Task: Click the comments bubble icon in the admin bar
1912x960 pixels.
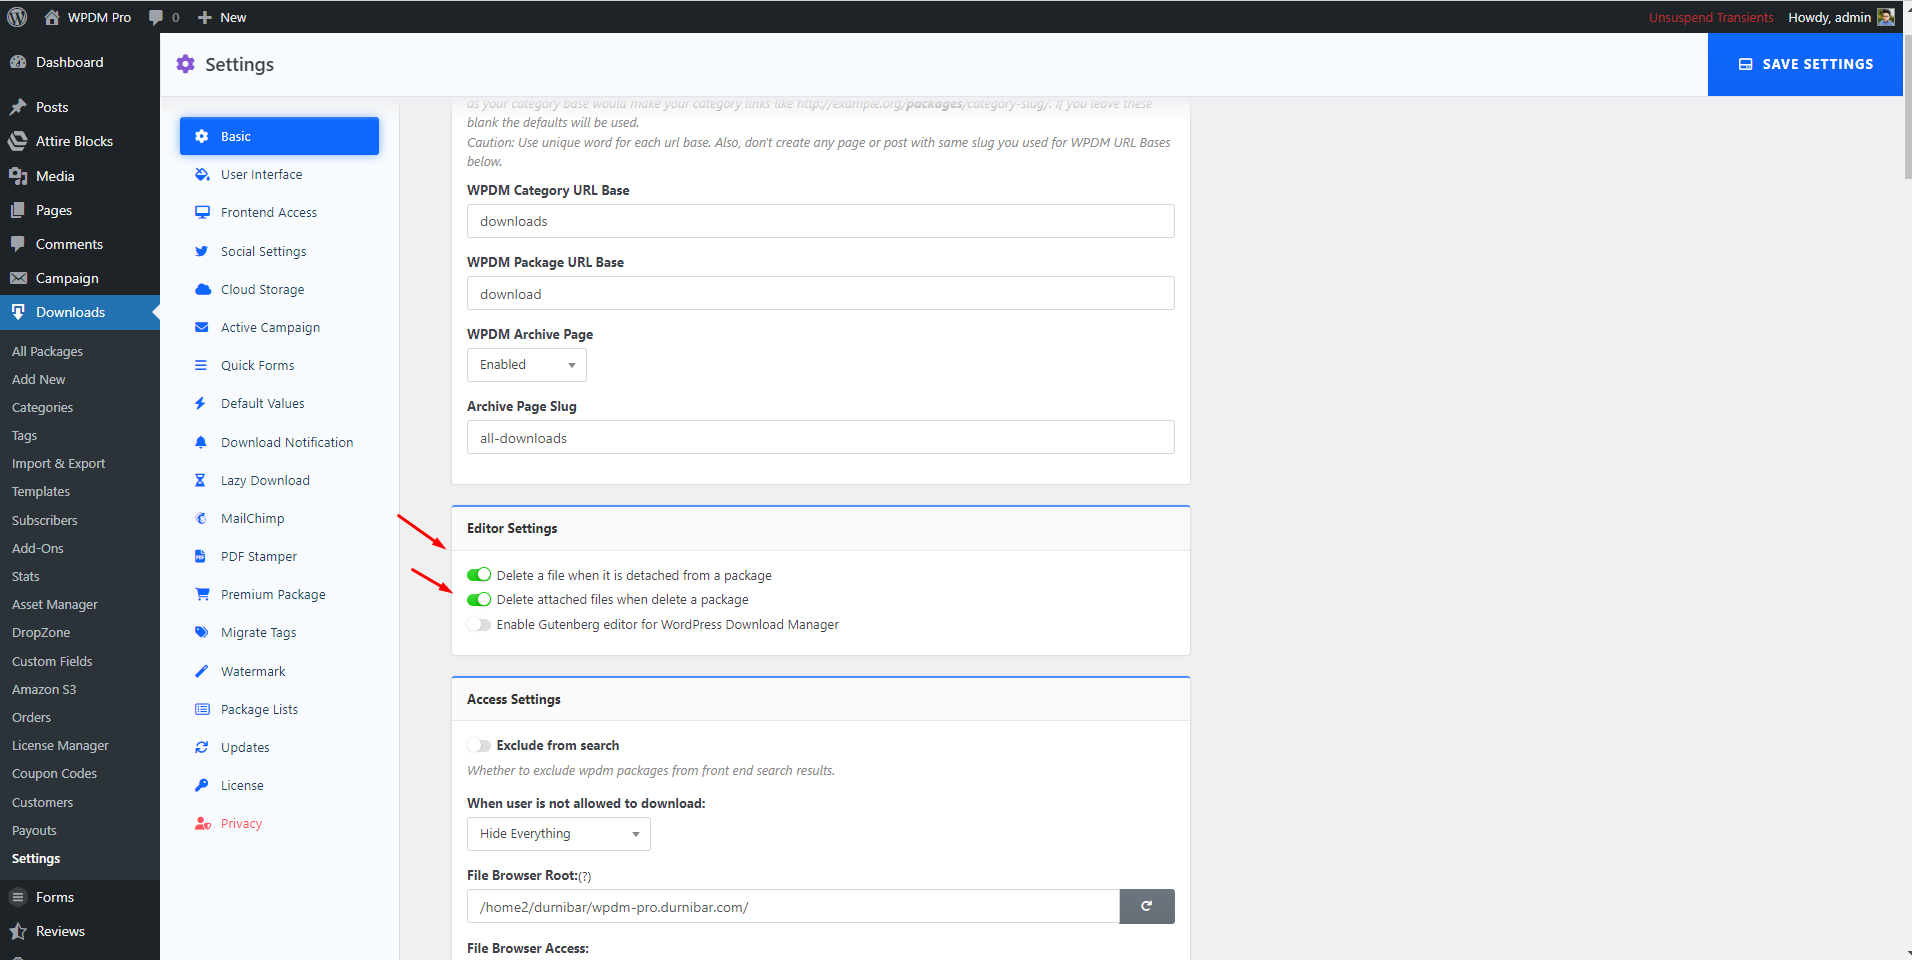Action: (x=156, y=17)
